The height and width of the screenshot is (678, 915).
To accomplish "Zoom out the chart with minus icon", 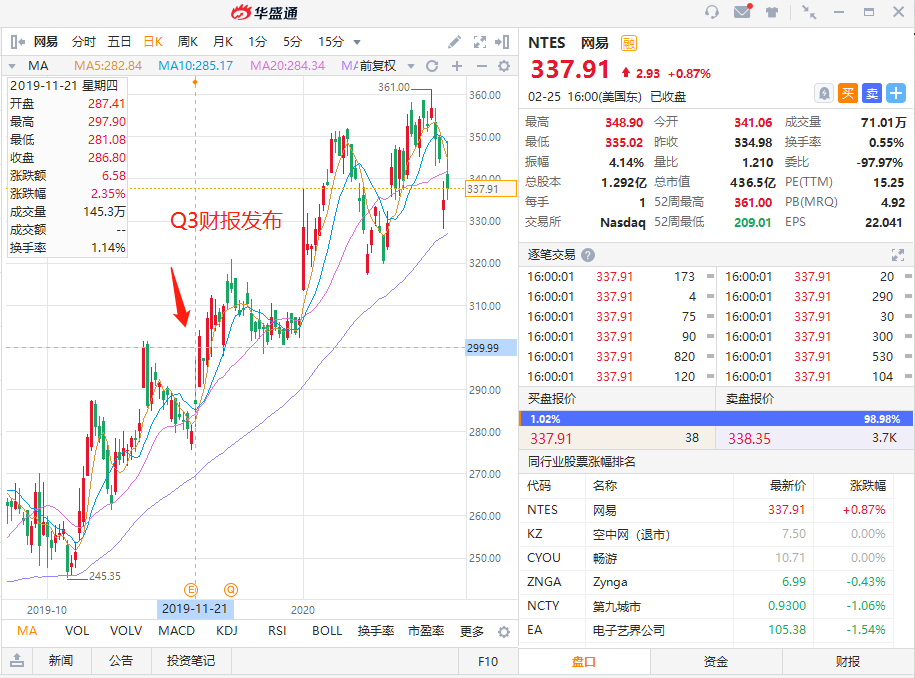I will pyautogui.click(x=481, y=66).
